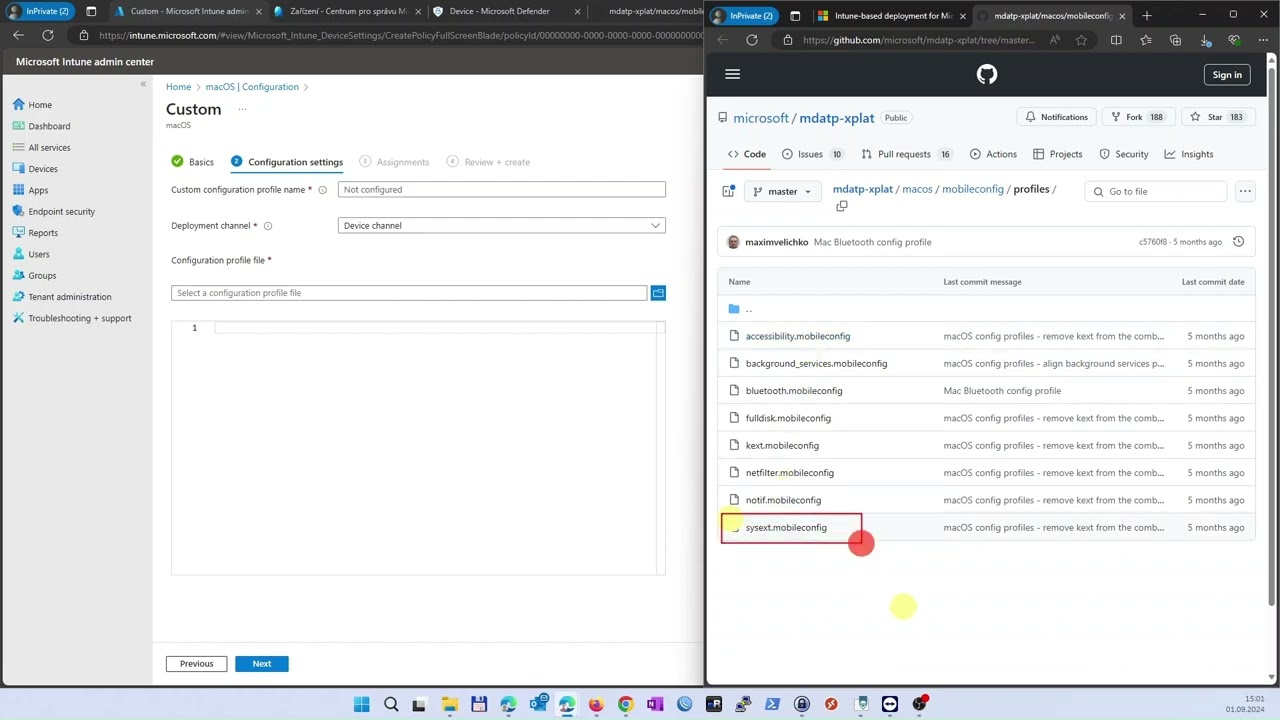Viewport: 1280px width, 720px height.
Task: Open sysext.mobileconfig file
Action: click(x=786, y=528)
